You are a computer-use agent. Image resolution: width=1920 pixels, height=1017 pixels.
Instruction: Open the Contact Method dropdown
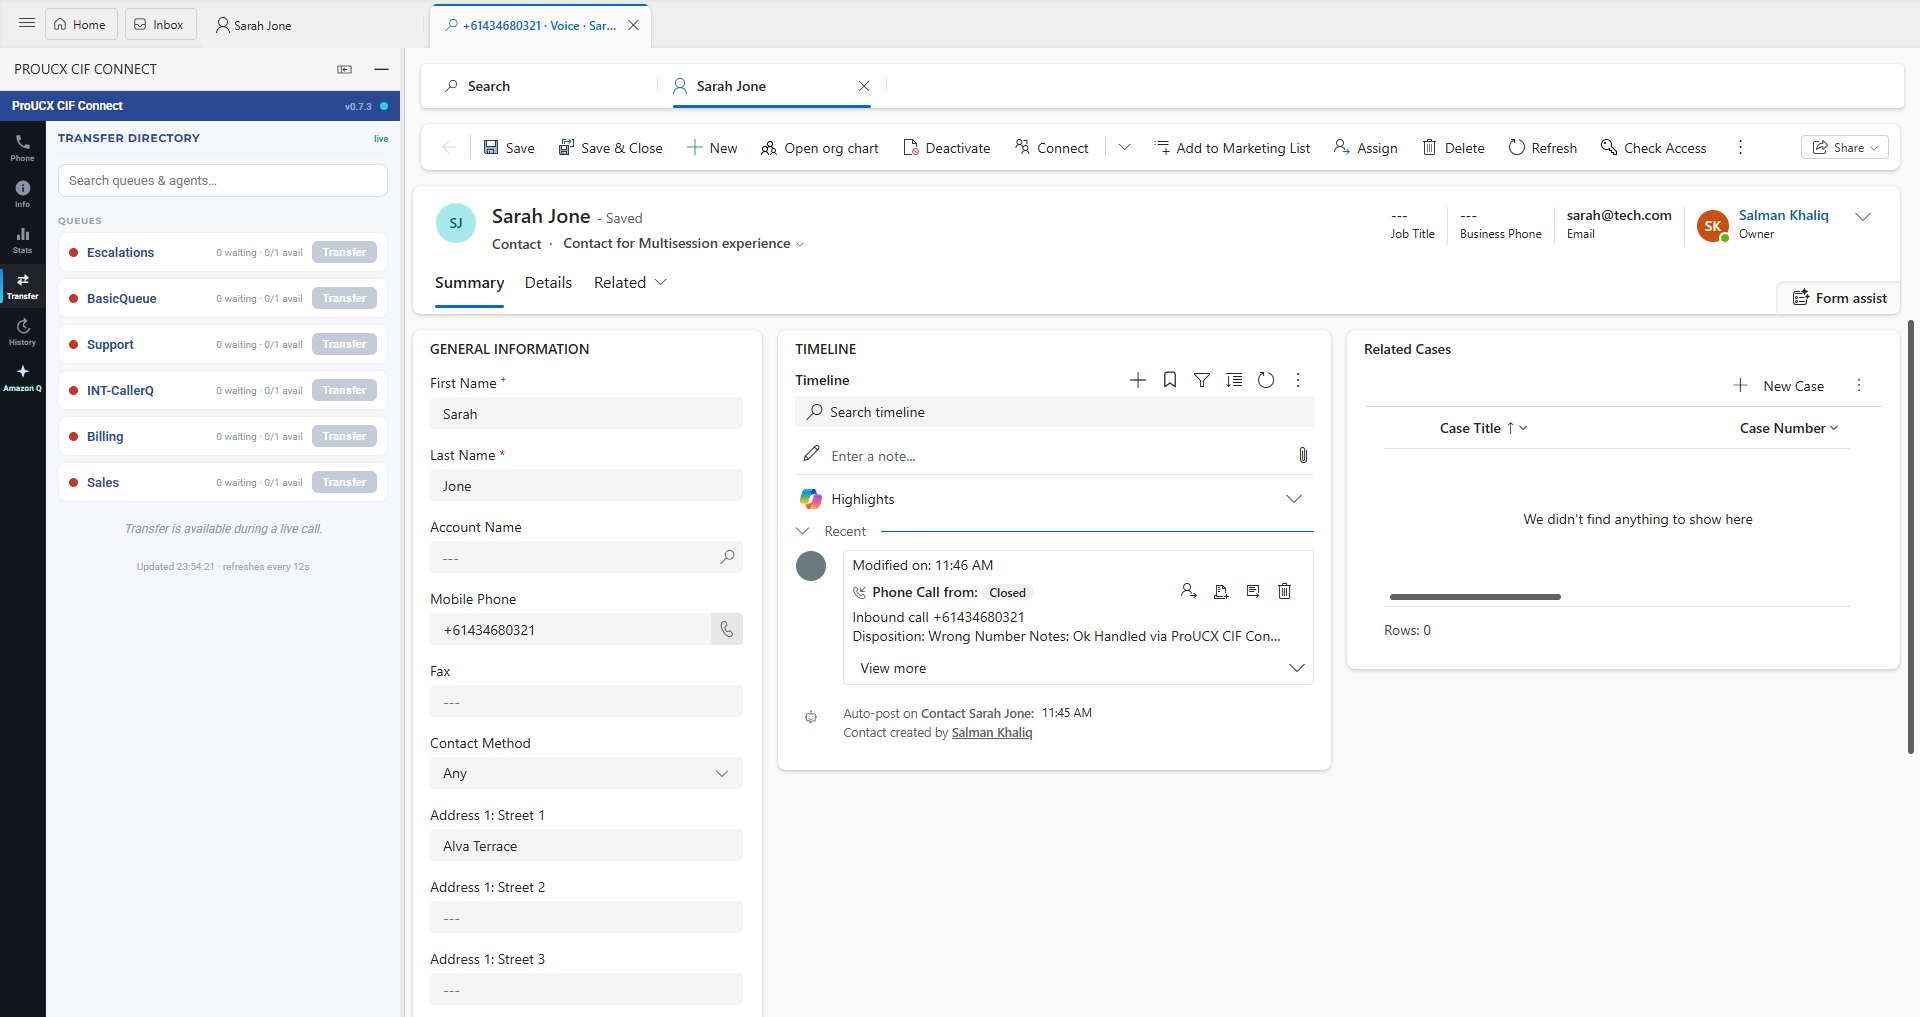586,773
